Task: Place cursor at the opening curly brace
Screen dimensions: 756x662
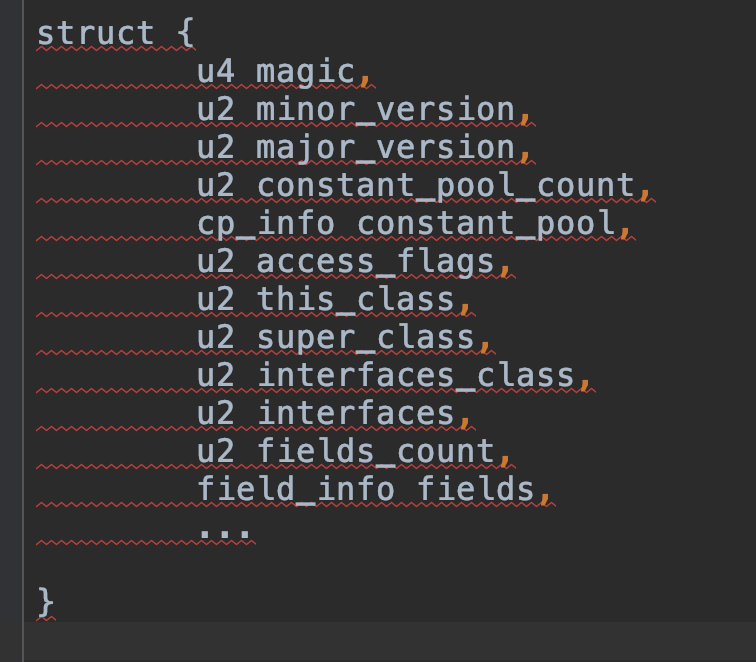Action: [x=186, y=33]
